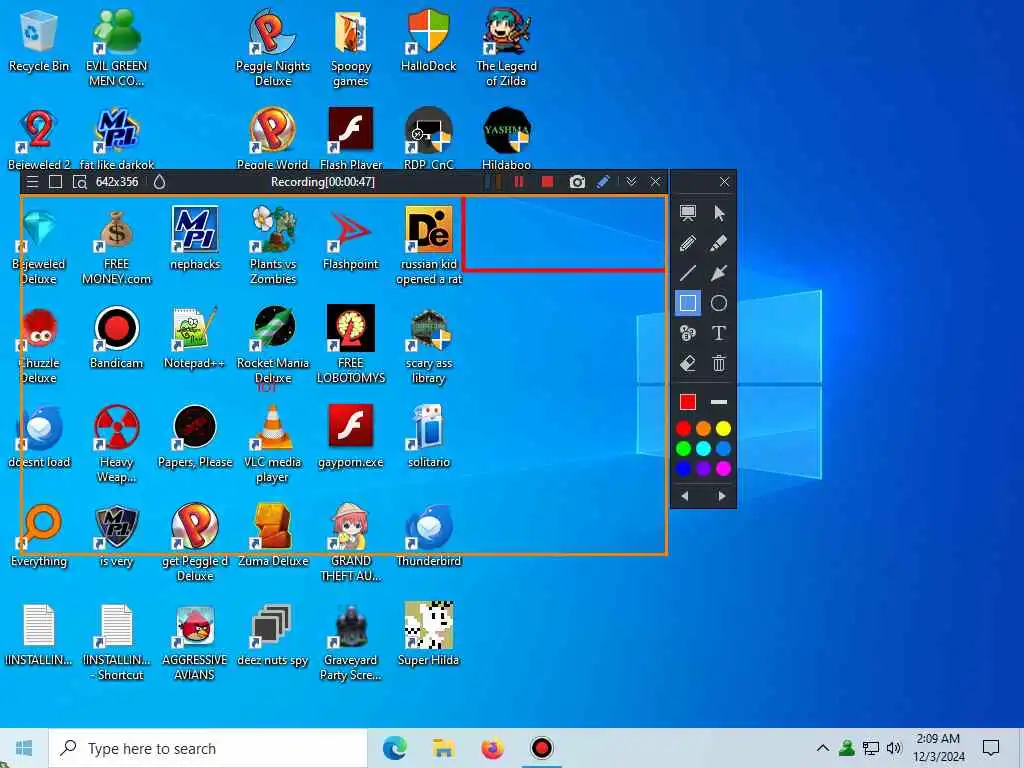
Task: Click the Windows Start button
Action: pos(24,748)
